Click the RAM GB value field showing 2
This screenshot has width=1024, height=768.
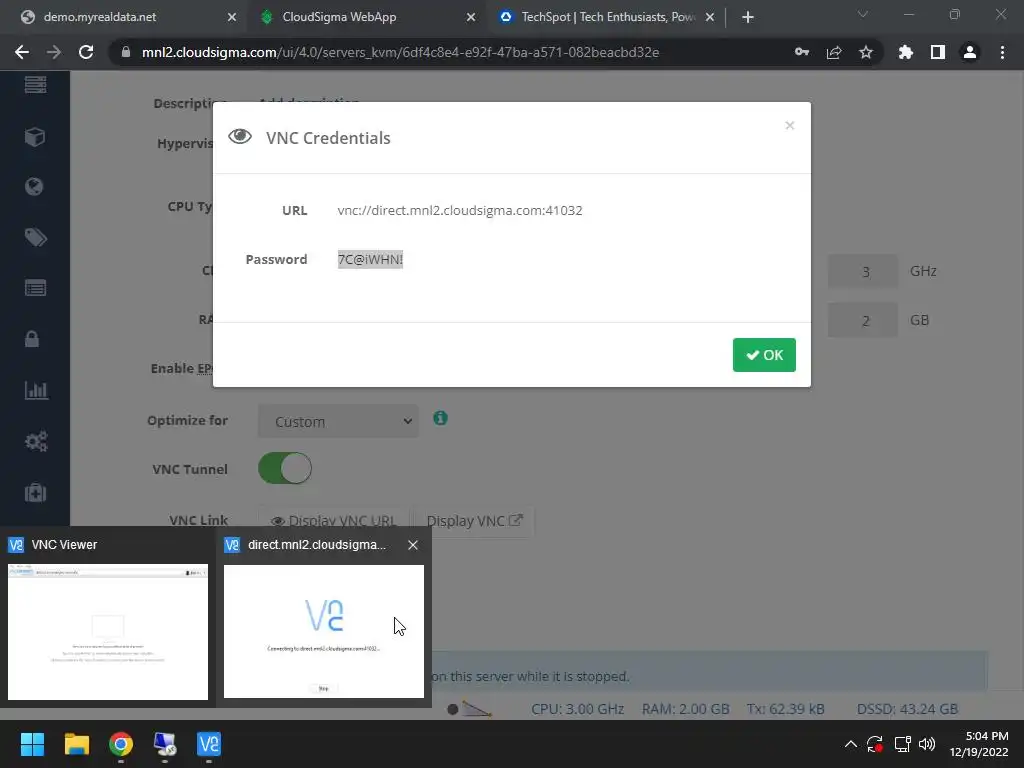click(863, 320)
